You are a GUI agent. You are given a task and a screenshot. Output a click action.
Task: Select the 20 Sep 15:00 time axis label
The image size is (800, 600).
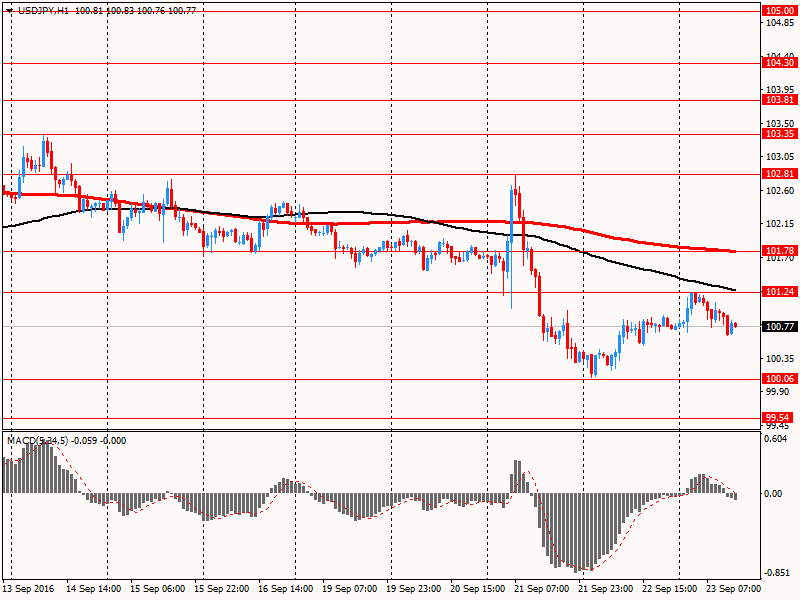point(478,589)
